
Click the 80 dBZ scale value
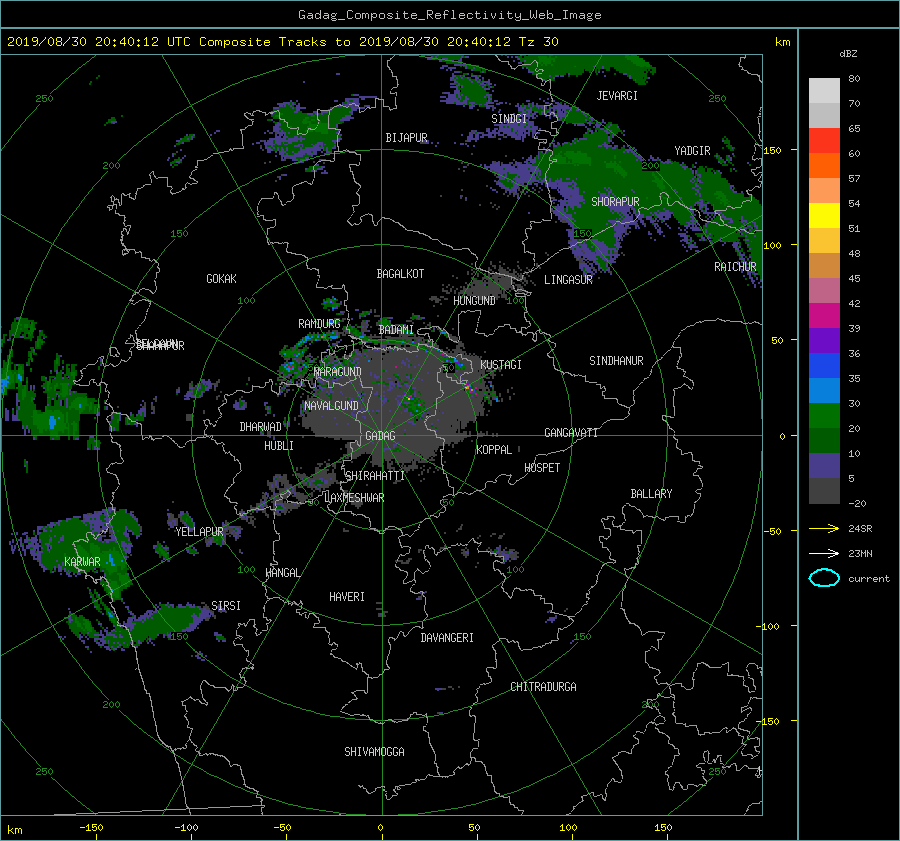point(854,79)
